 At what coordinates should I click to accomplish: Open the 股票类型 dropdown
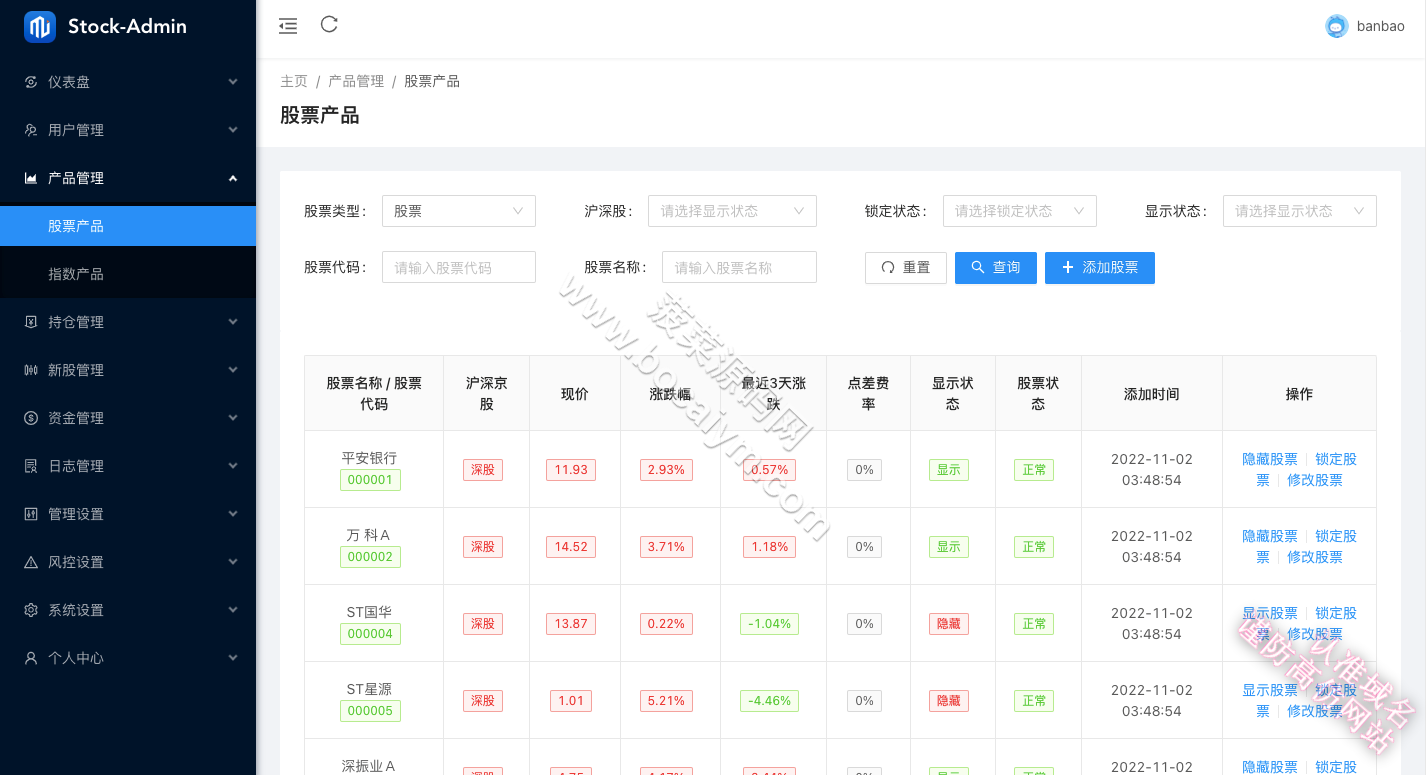tap(459, 211)
